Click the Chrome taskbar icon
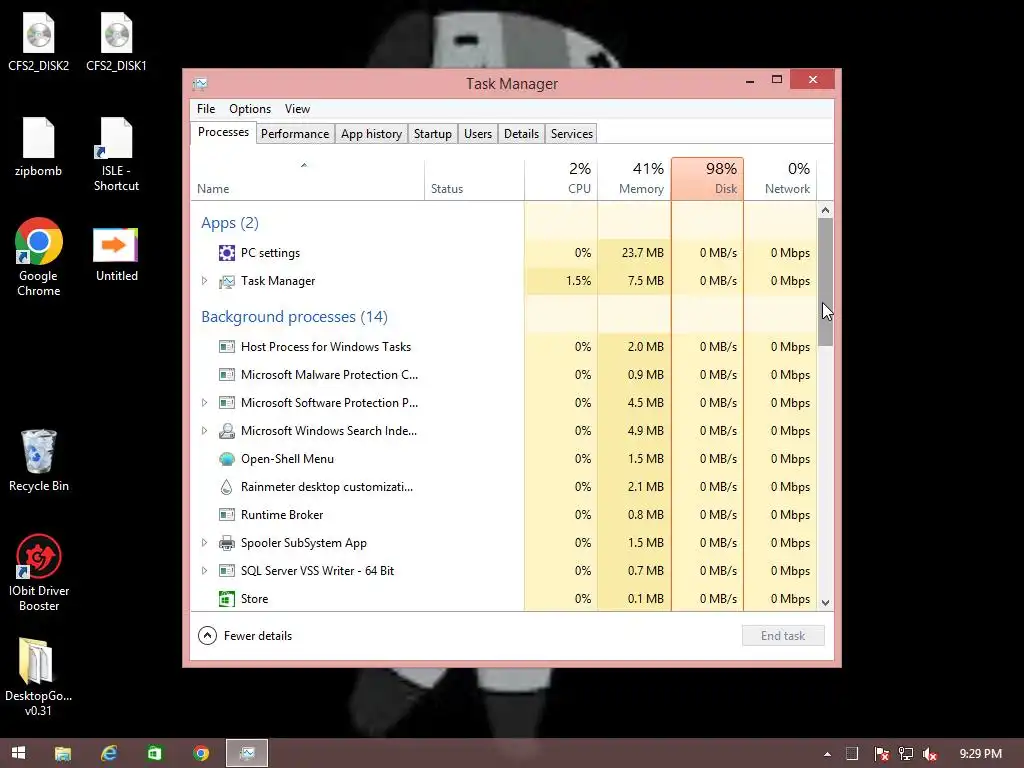This screenshot has height=768, width=1024. [x=201, y=754]
